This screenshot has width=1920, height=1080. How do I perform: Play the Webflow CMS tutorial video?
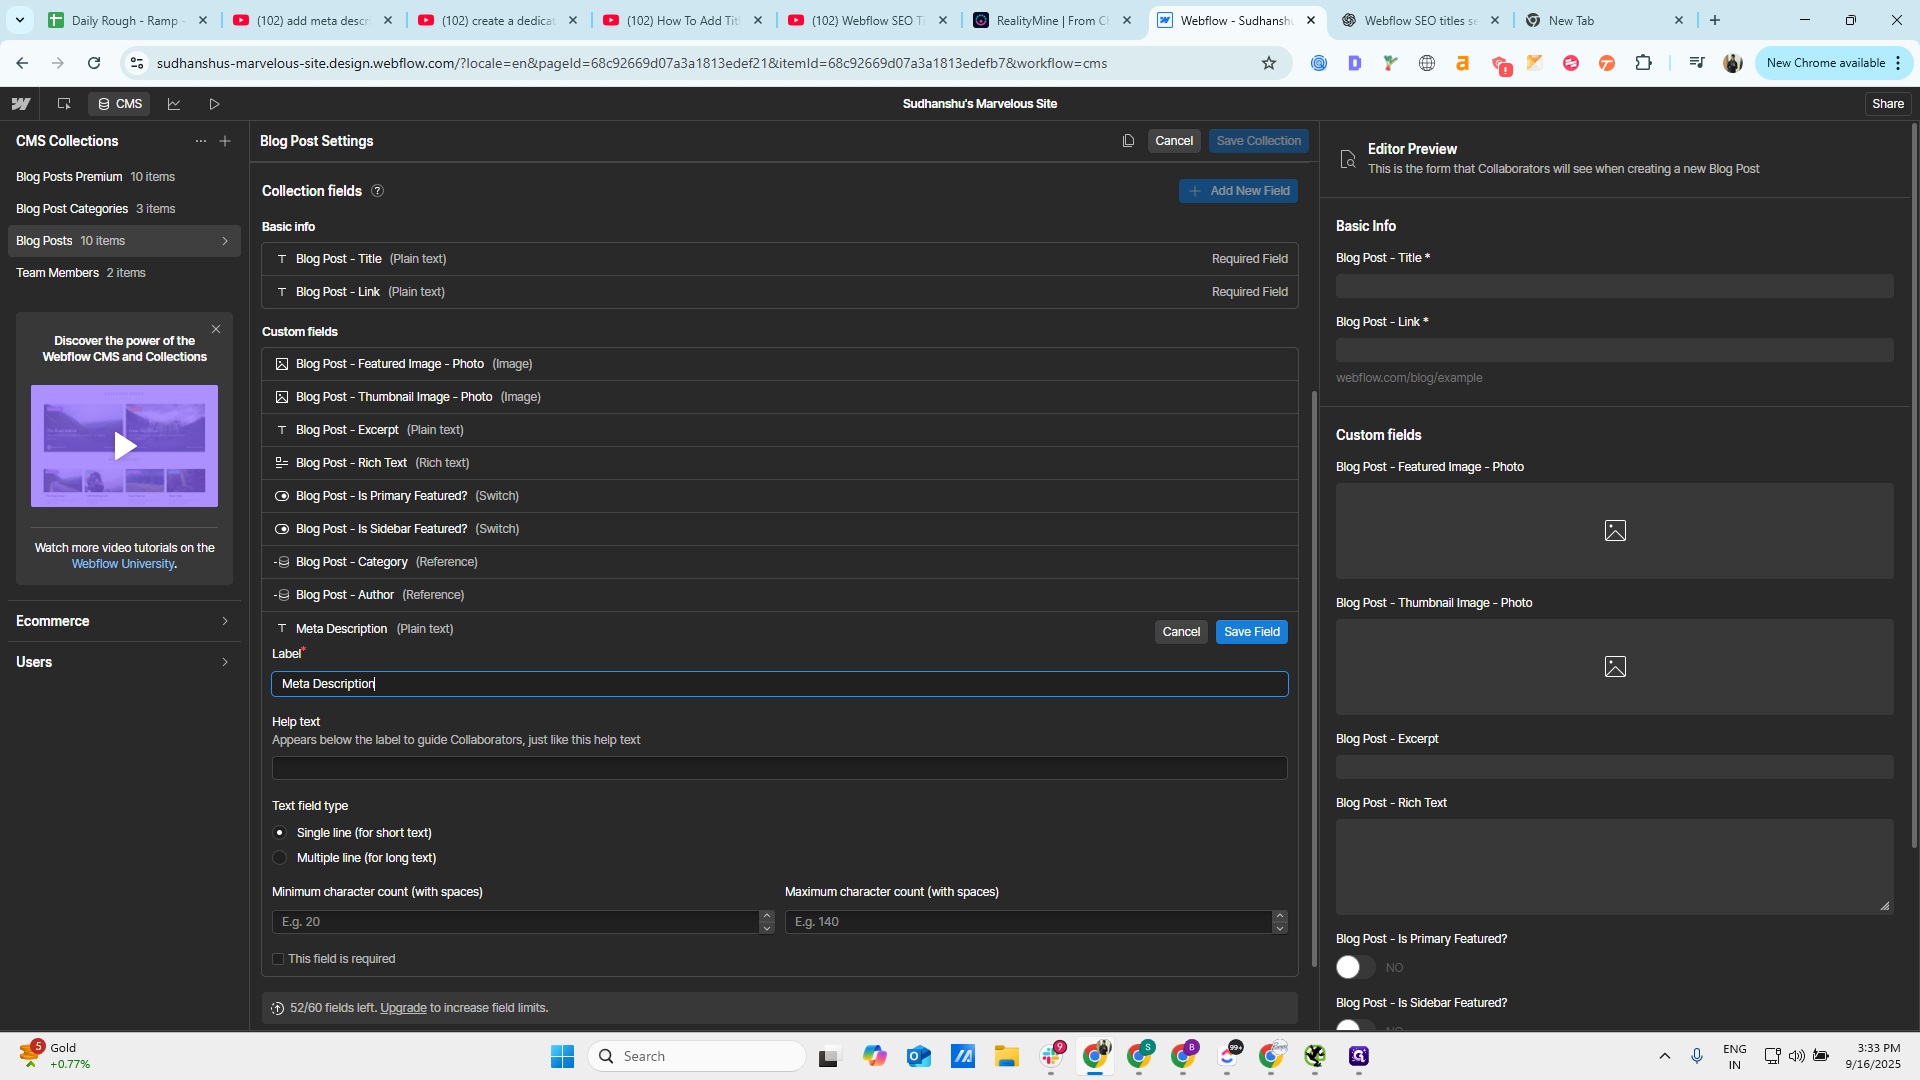[x=125, y=446]
